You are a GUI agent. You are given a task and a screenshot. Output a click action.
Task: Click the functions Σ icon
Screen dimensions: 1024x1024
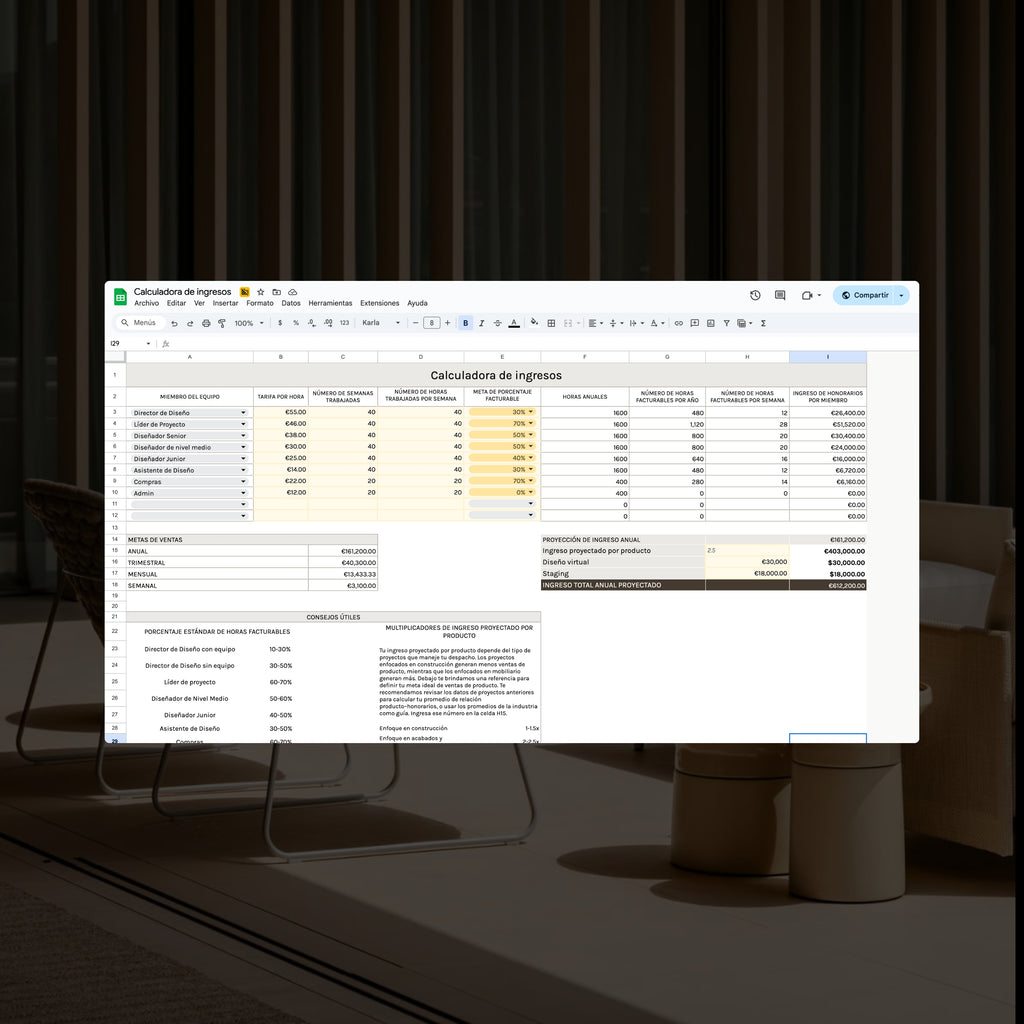click(x=762, y=322)
